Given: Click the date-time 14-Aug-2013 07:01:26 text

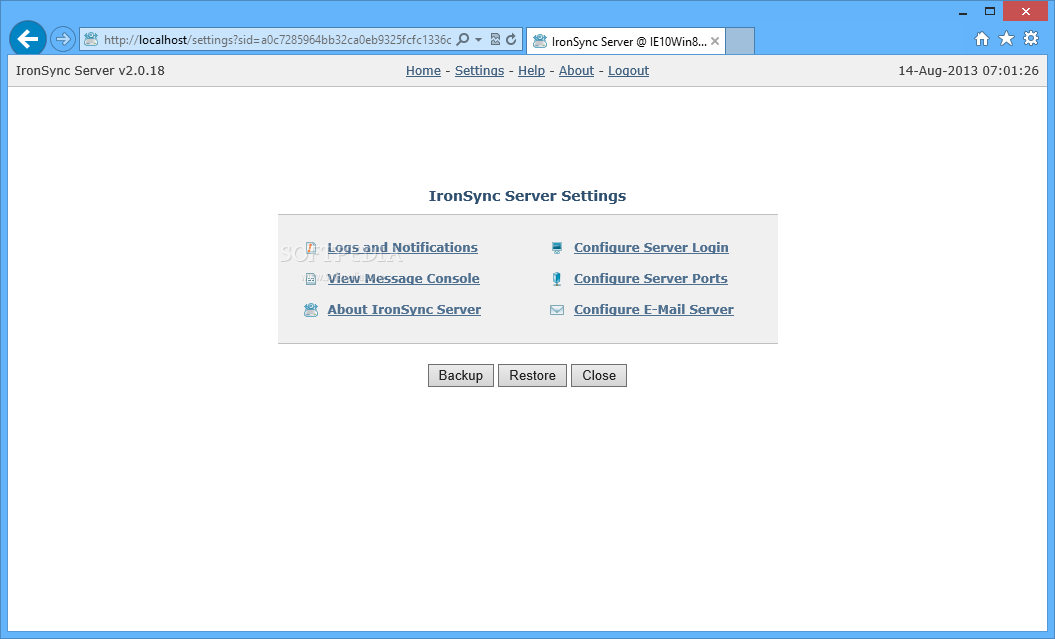Looking at the screenshot, I should coord(968,71).
